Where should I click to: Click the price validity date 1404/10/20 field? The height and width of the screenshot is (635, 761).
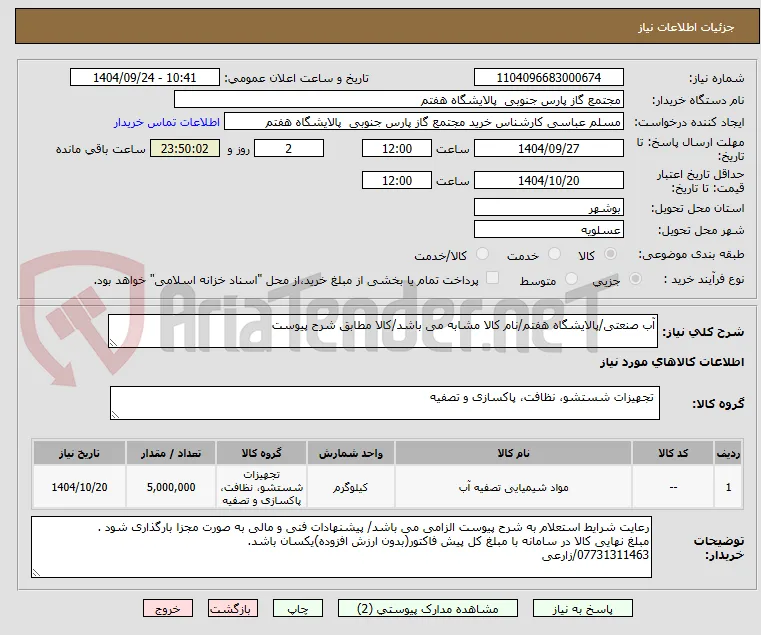pyautogui.click(x=548, y=180)
